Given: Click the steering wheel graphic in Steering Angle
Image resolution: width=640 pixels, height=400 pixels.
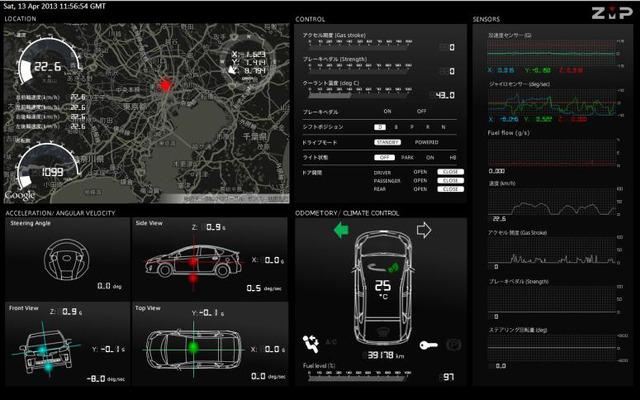Looking at the screenshot, I should tap(67, 260).
